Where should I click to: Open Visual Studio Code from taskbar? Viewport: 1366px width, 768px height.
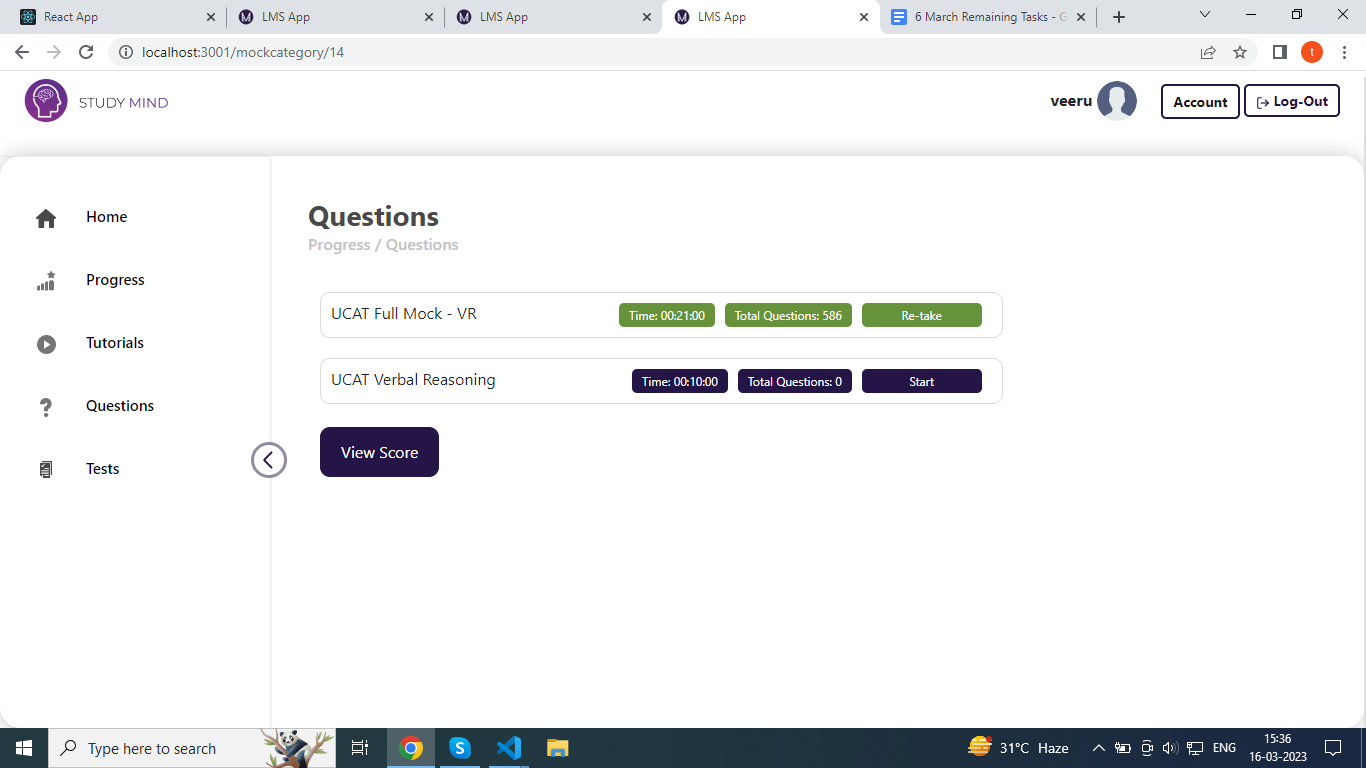point(508,748)
